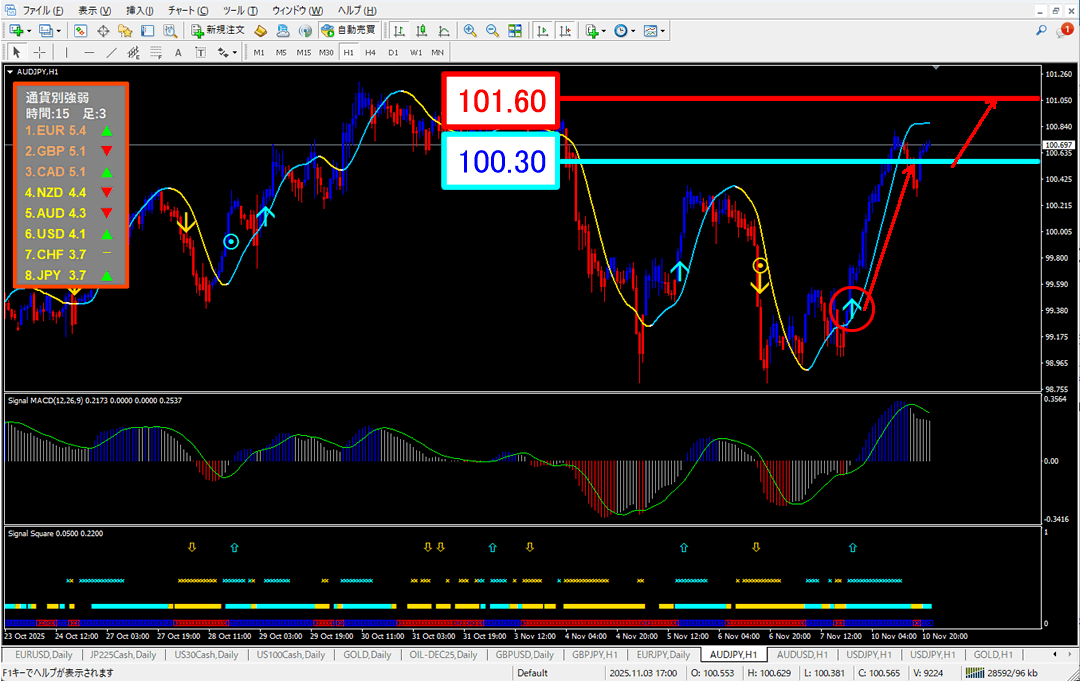
Task: Click the 新規注文 new order button
Action: click(x=217, y=31)
